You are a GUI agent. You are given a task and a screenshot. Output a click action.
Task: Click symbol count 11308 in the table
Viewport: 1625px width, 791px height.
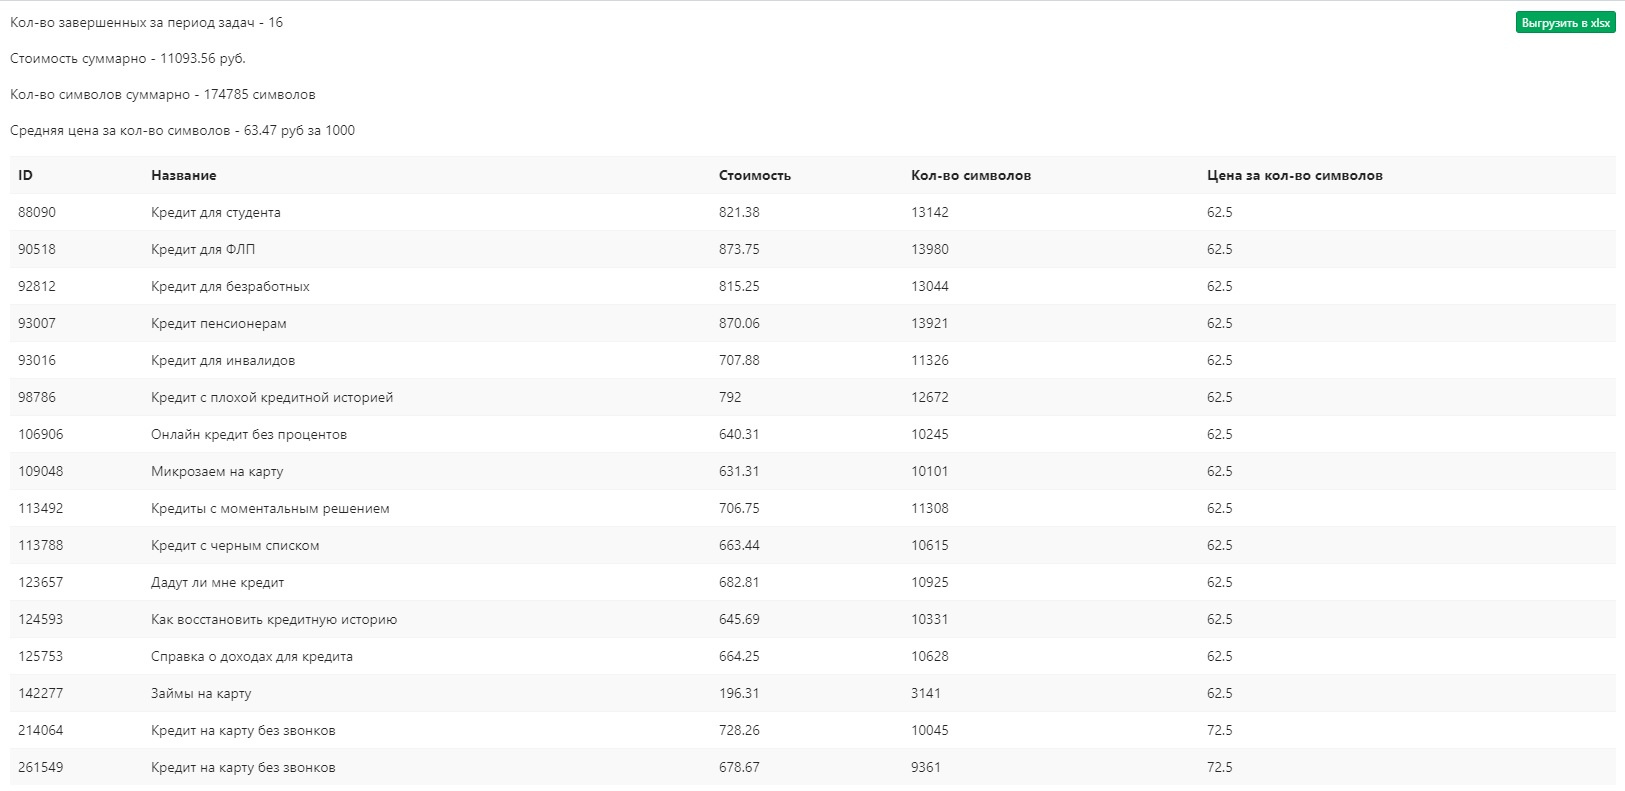pos(930,508)
